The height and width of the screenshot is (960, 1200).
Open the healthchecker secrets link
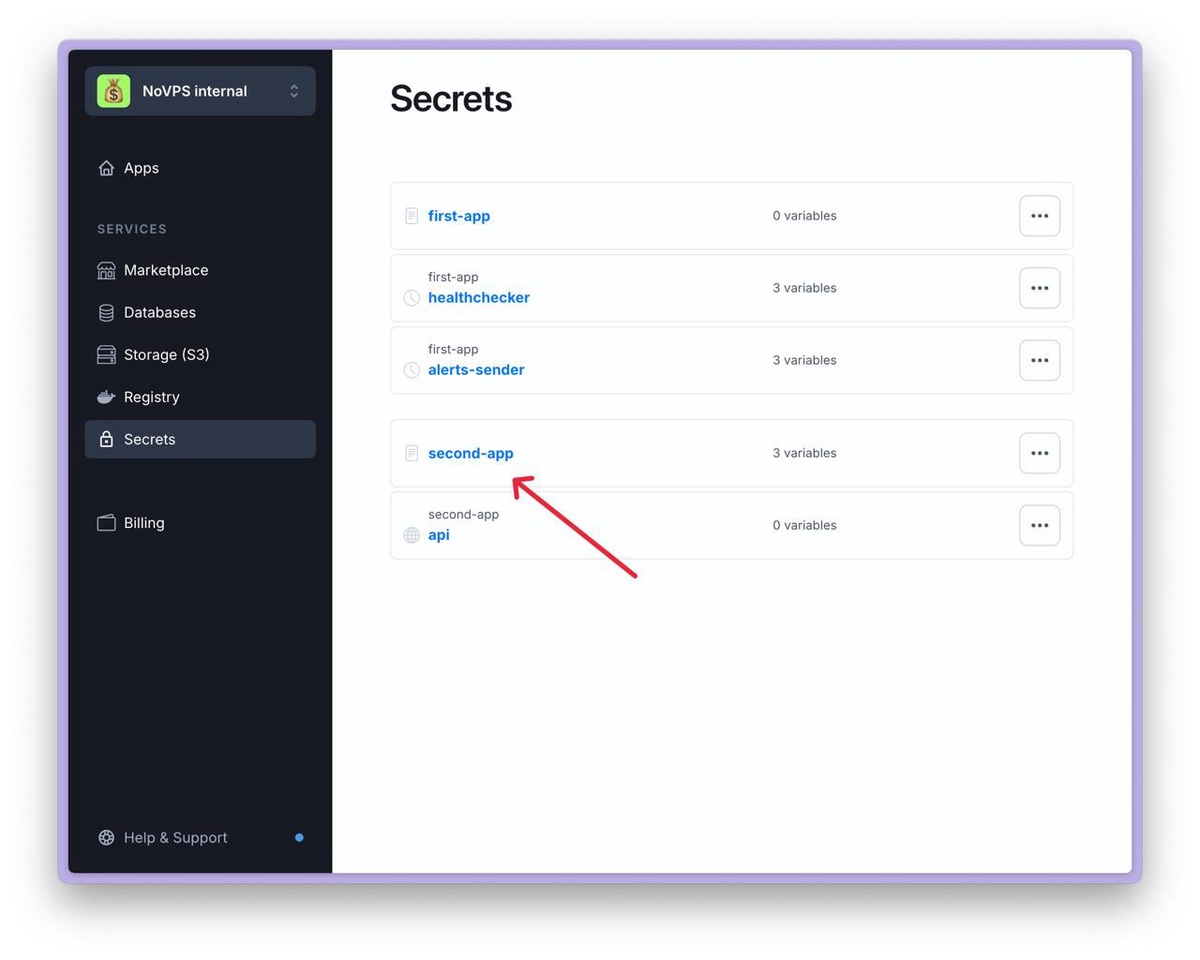(x=479, y=298)
